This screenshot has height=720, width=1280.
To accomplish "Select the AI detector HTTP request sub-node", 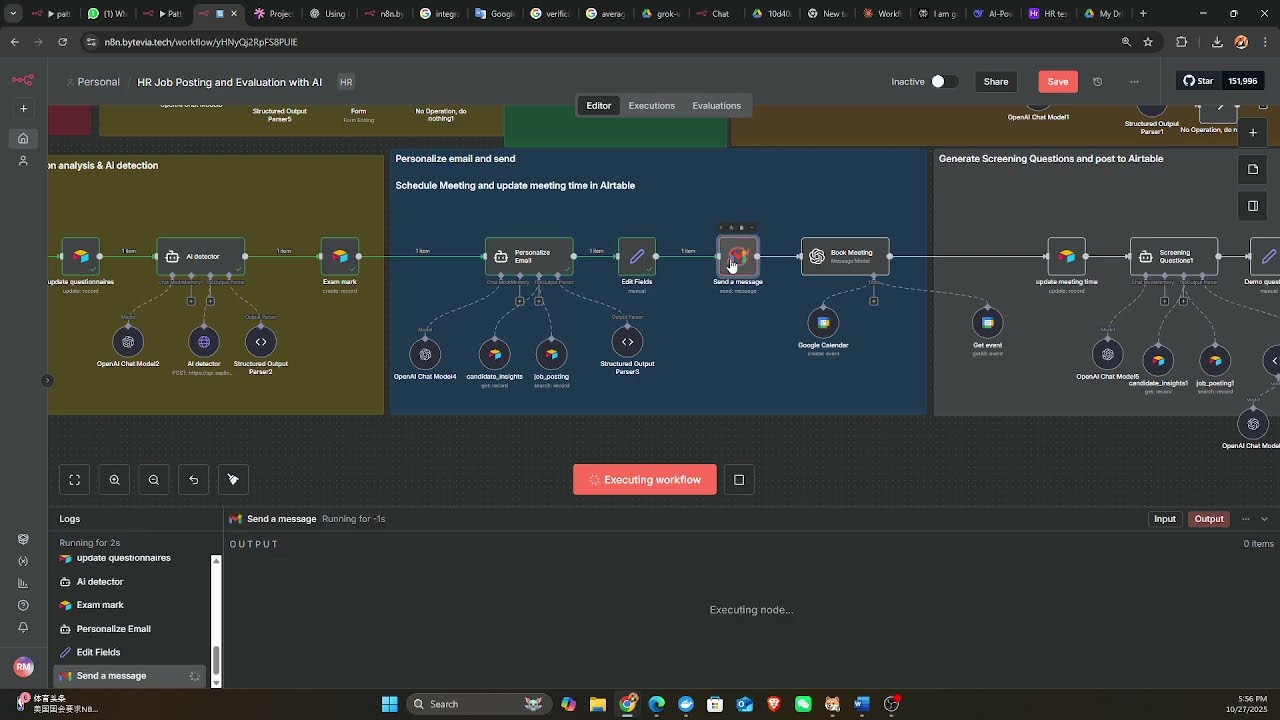I will [x=204, y=342].
